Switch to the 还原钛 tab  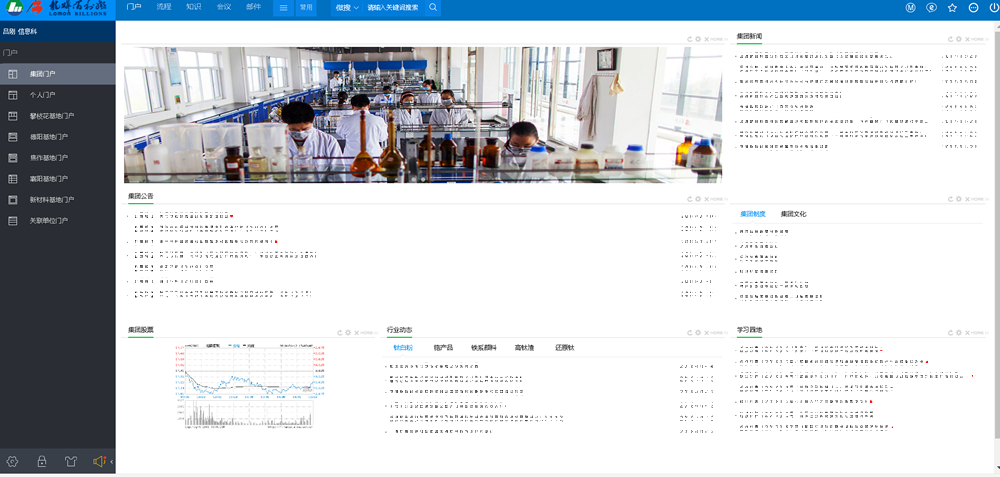pos(565,348)
